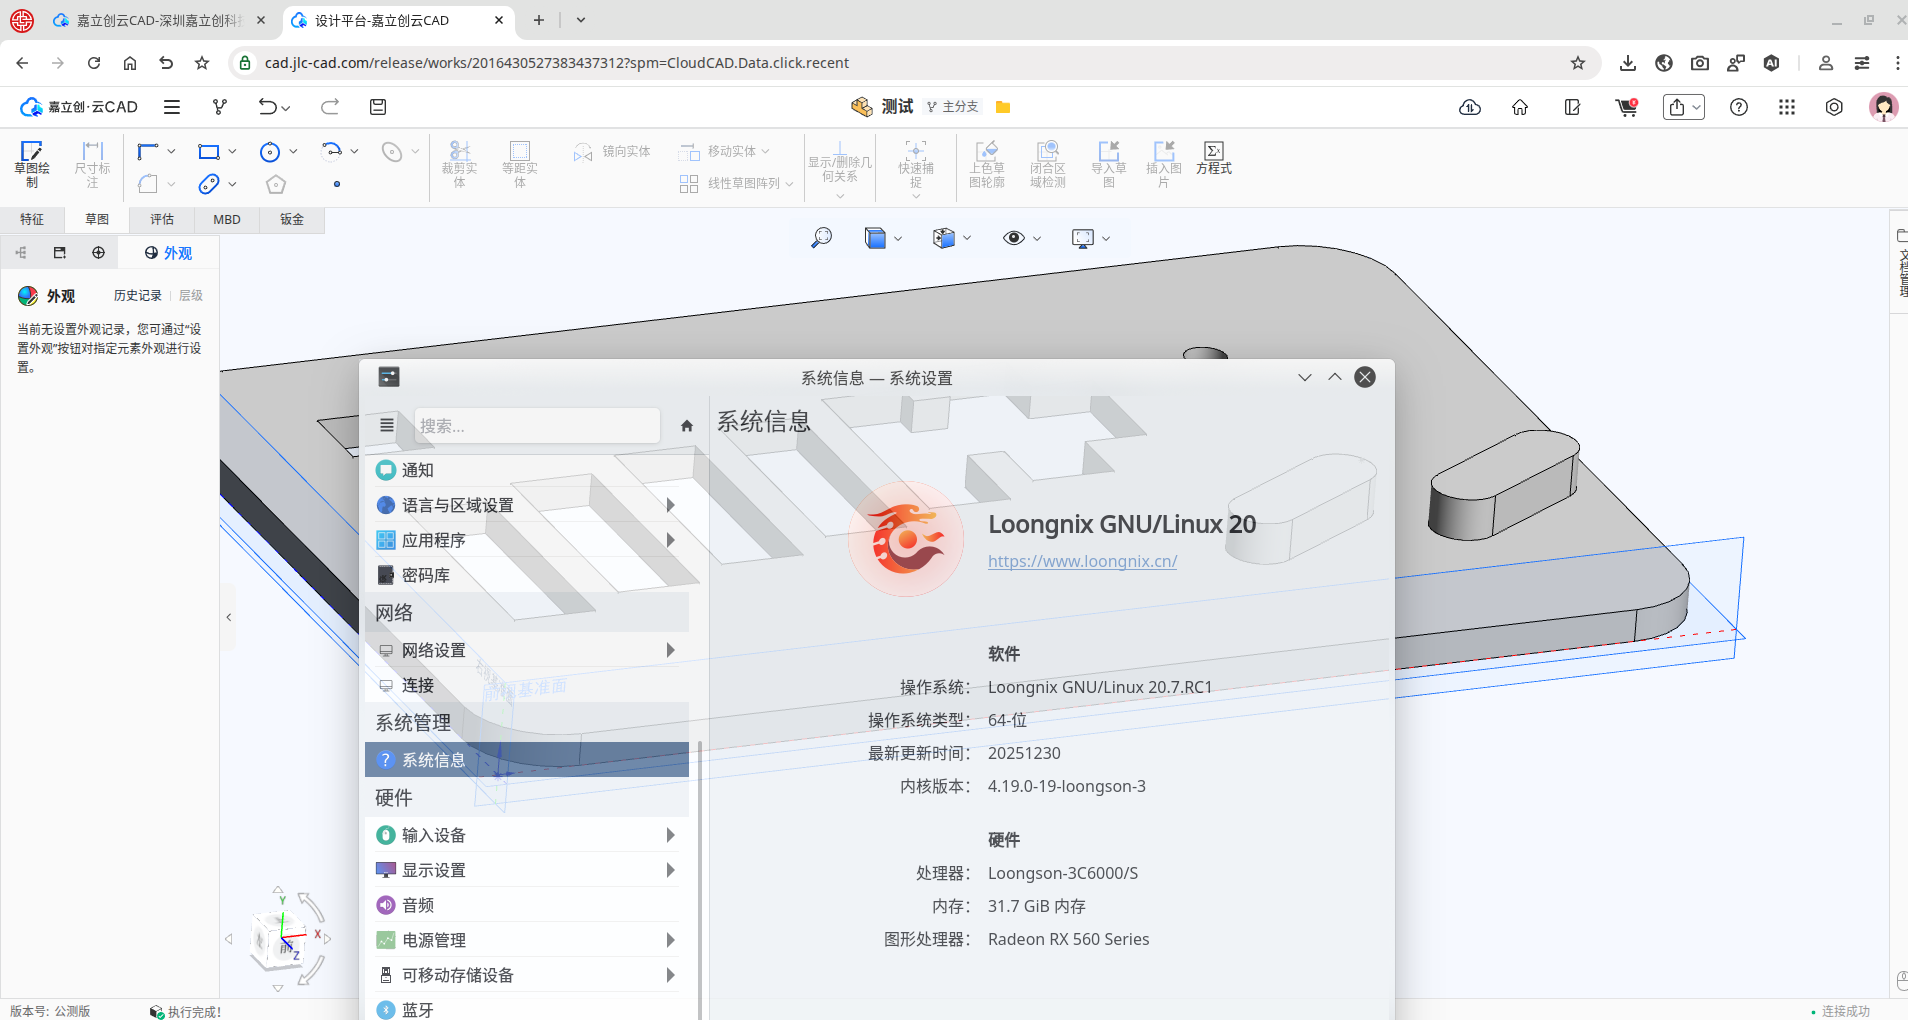This screenshot has width=1908, height=1020.
Task: Open the hamburger menu beside 嘉立创·云CAD
Action: click(172, 107)
